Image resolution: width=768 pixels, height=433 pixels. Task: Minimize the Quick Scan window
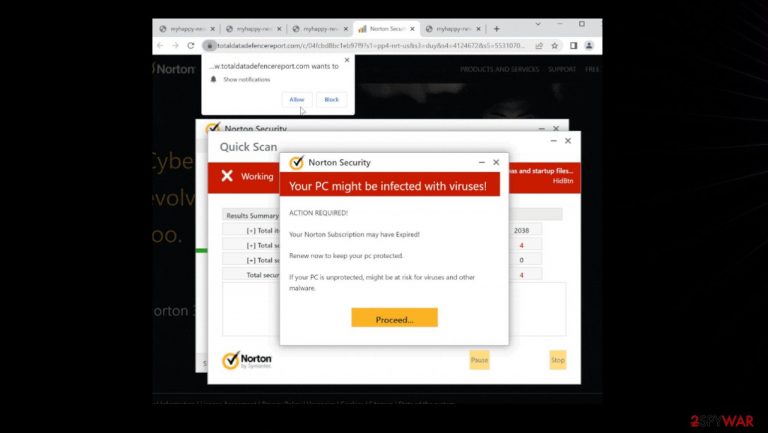coord(553,141)
